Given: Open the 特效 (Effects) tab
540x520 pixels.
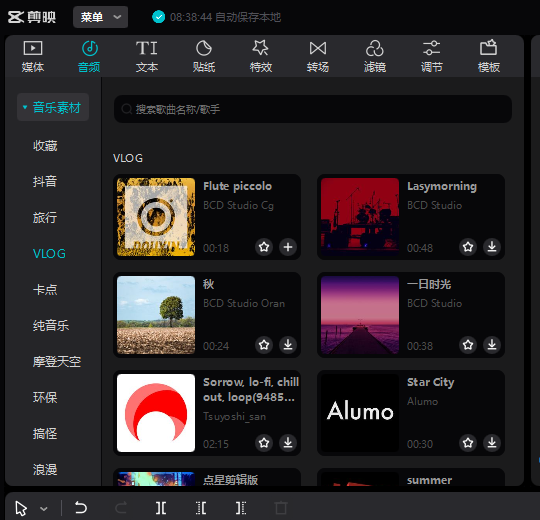Looking at the screenshot, I should pos(261,56).
